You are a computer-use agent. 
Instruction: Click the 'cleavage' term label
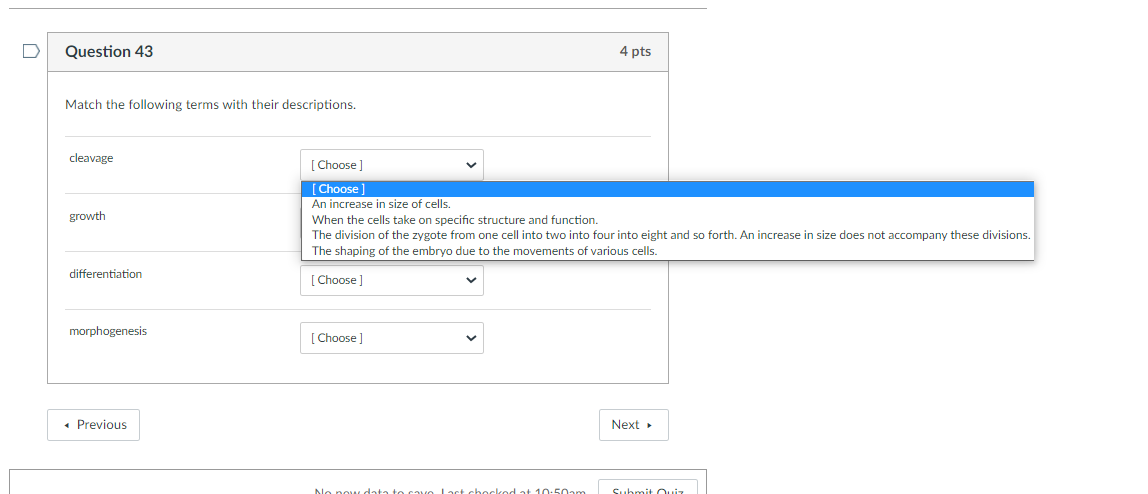pos(92,158)
